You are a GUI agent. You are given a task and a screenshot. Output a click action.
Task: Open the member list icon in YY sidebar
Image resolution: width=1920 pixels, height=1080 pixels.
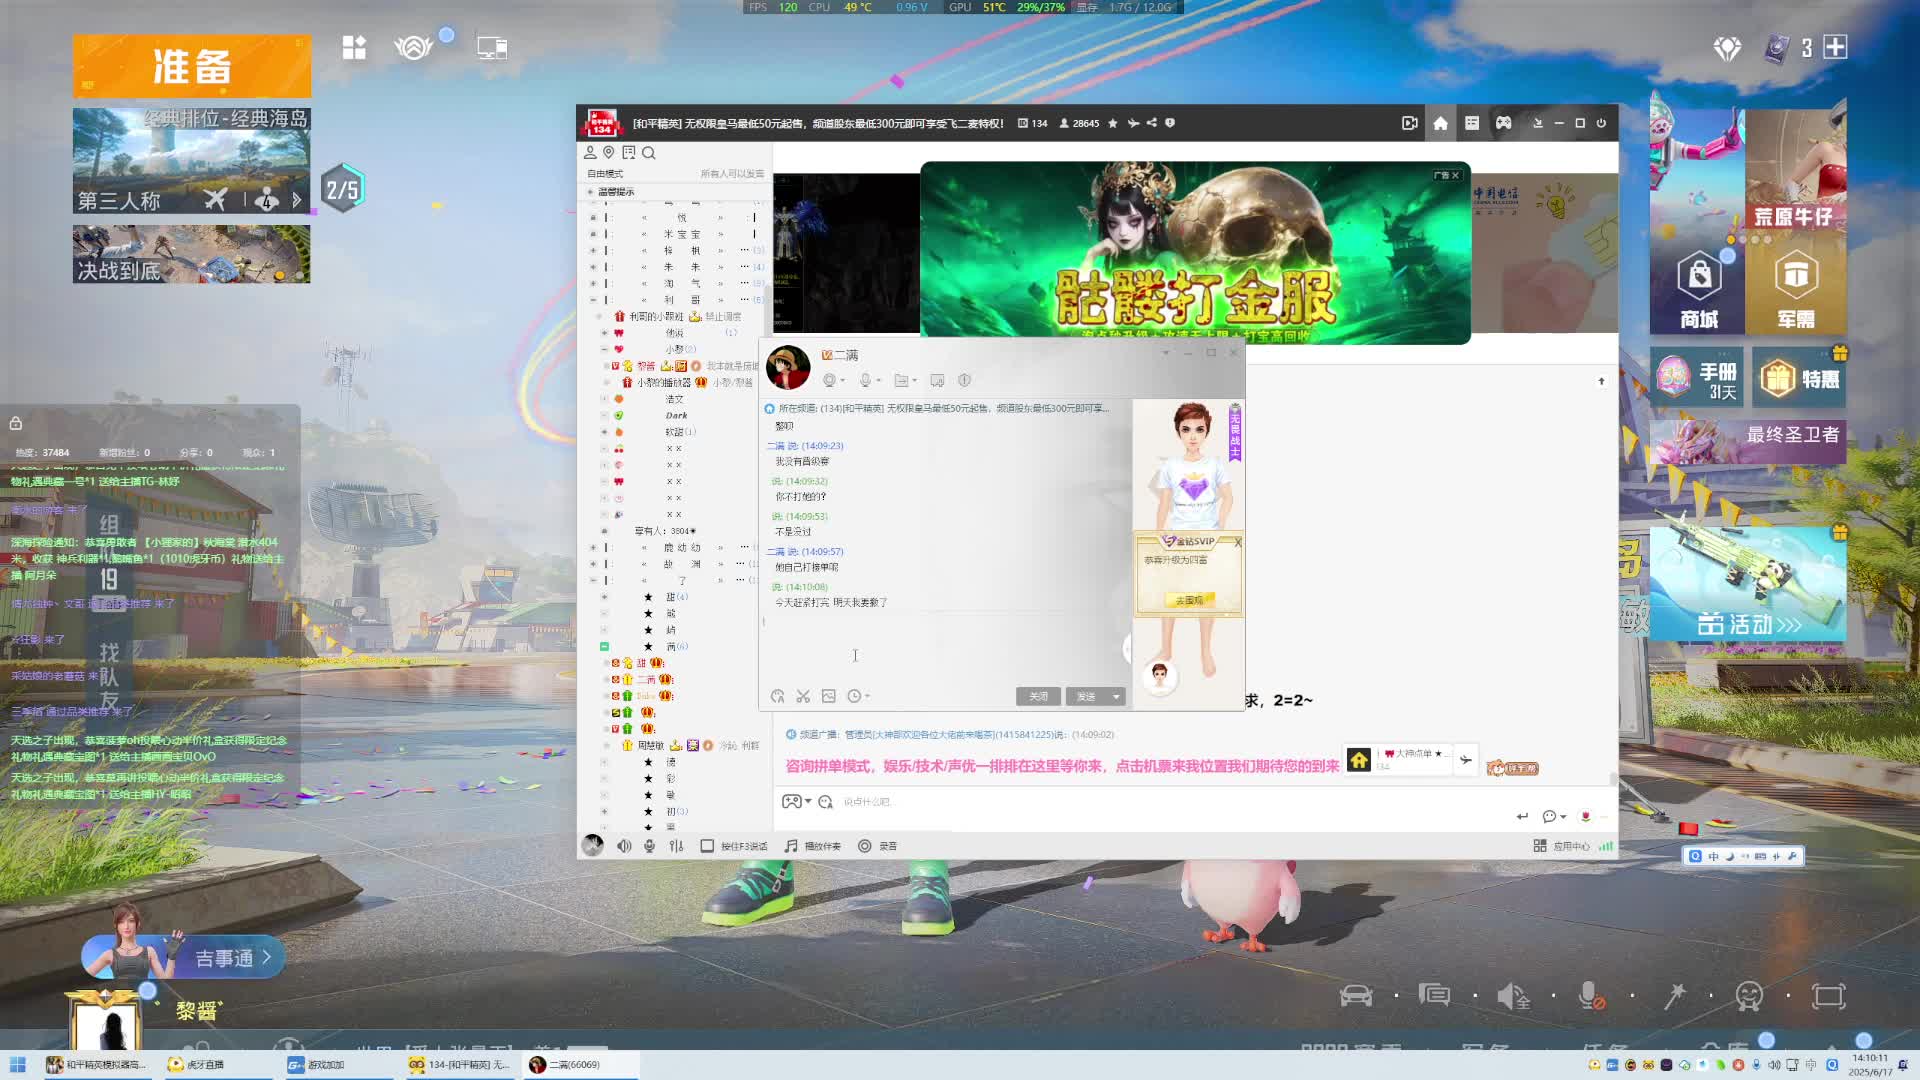(590, 153)
